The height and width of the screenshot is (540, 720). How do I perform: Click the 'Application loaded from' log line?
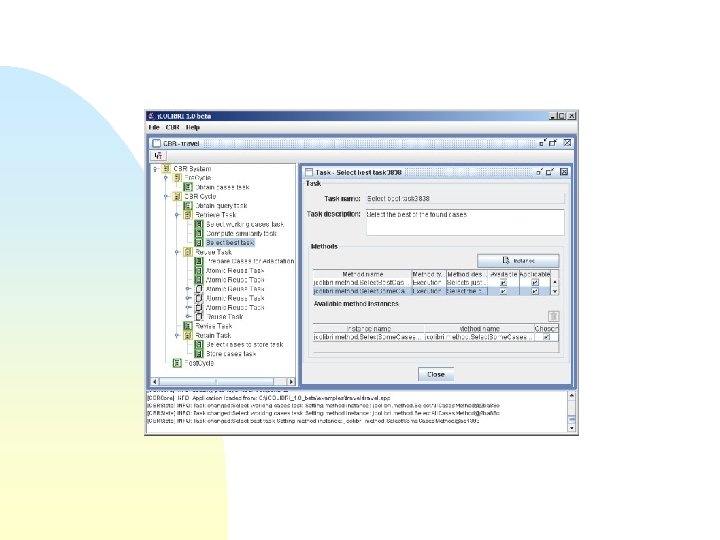pyautogui.click(x=269, y=398)
